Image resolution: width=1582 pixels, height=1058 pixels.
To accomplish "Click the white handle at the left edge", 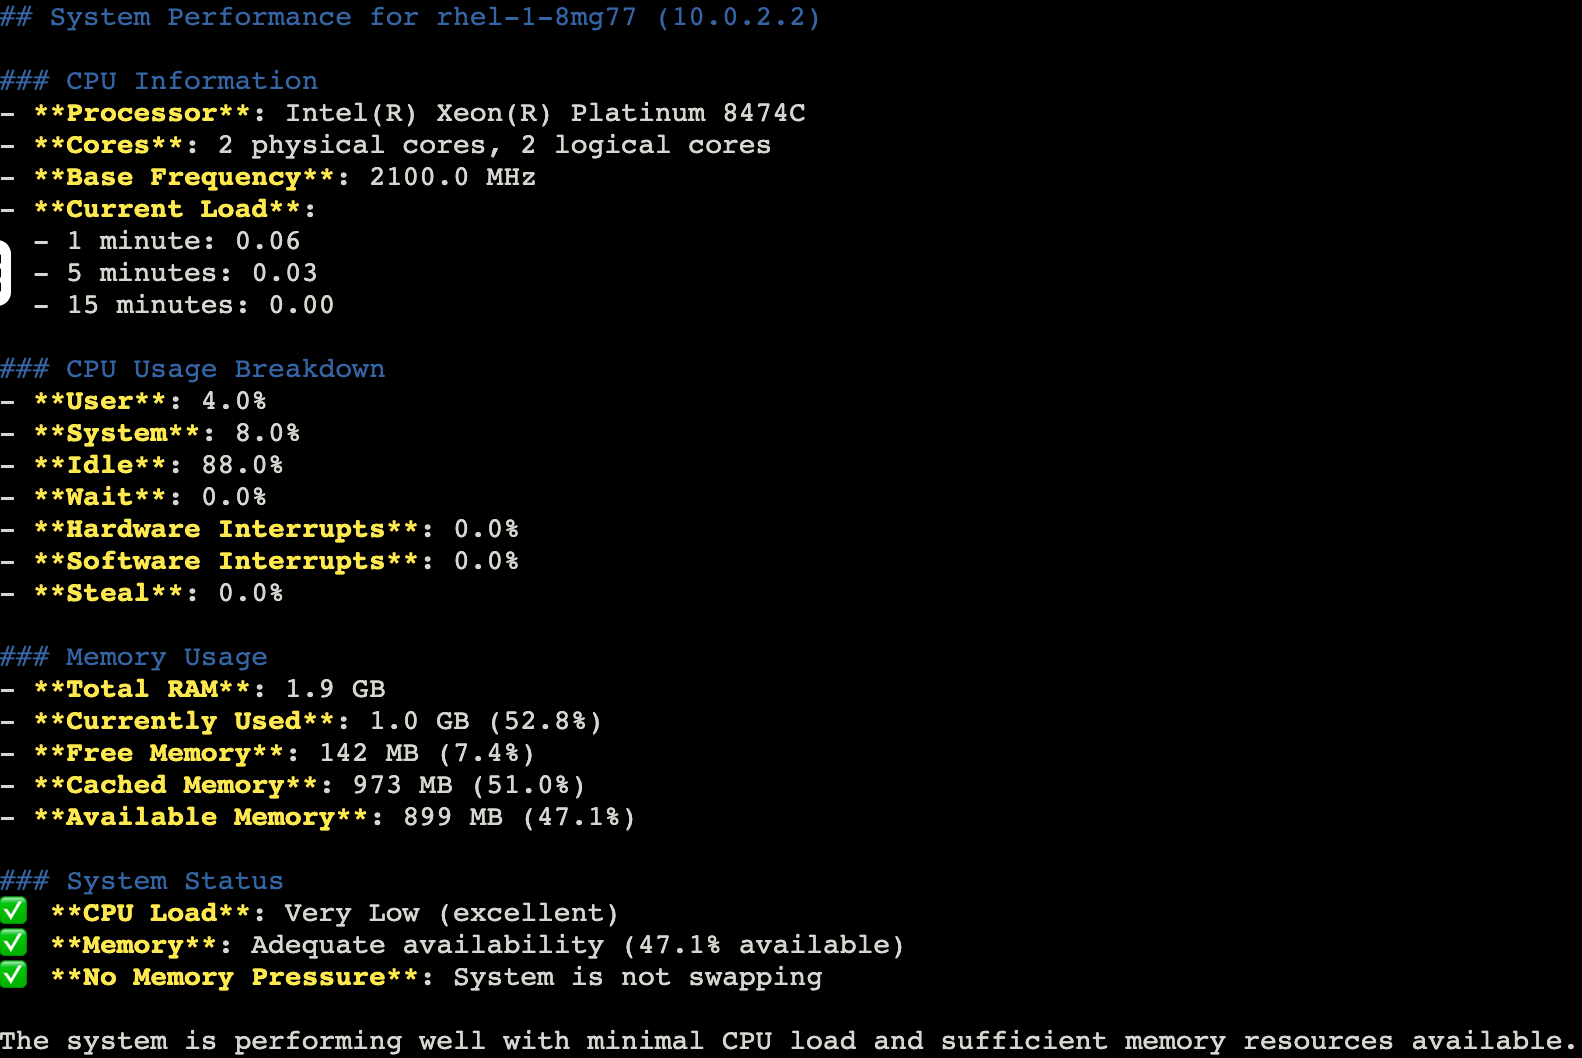I will (4, 272).
